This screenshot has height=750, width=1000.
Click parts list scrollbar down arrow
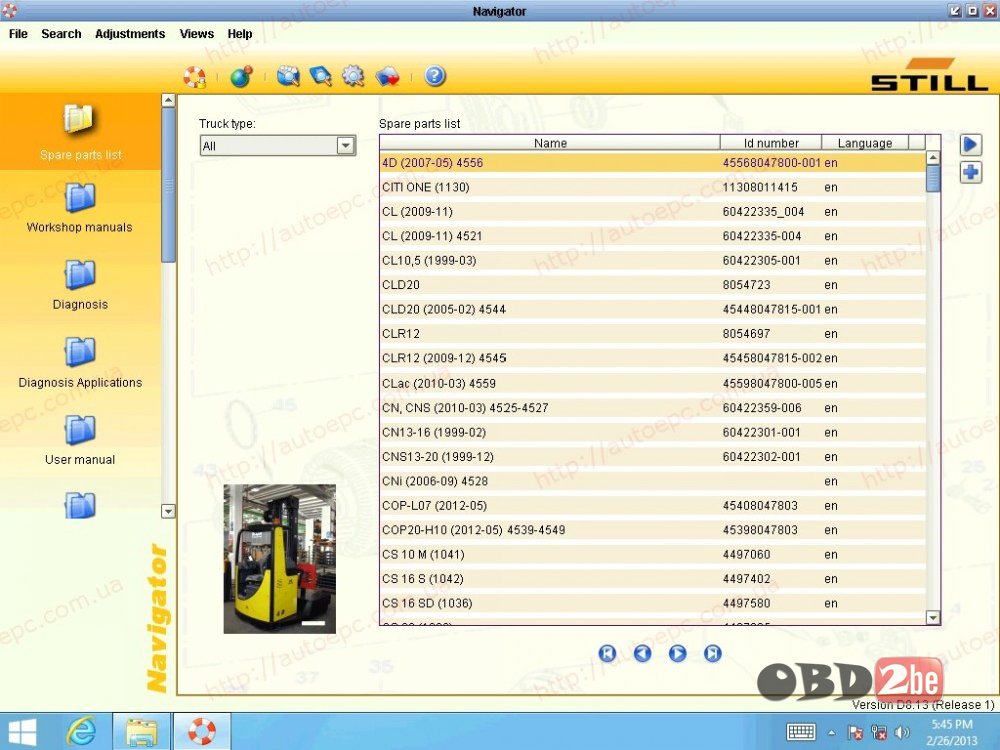pyautogui.click(x=933, y=617)
